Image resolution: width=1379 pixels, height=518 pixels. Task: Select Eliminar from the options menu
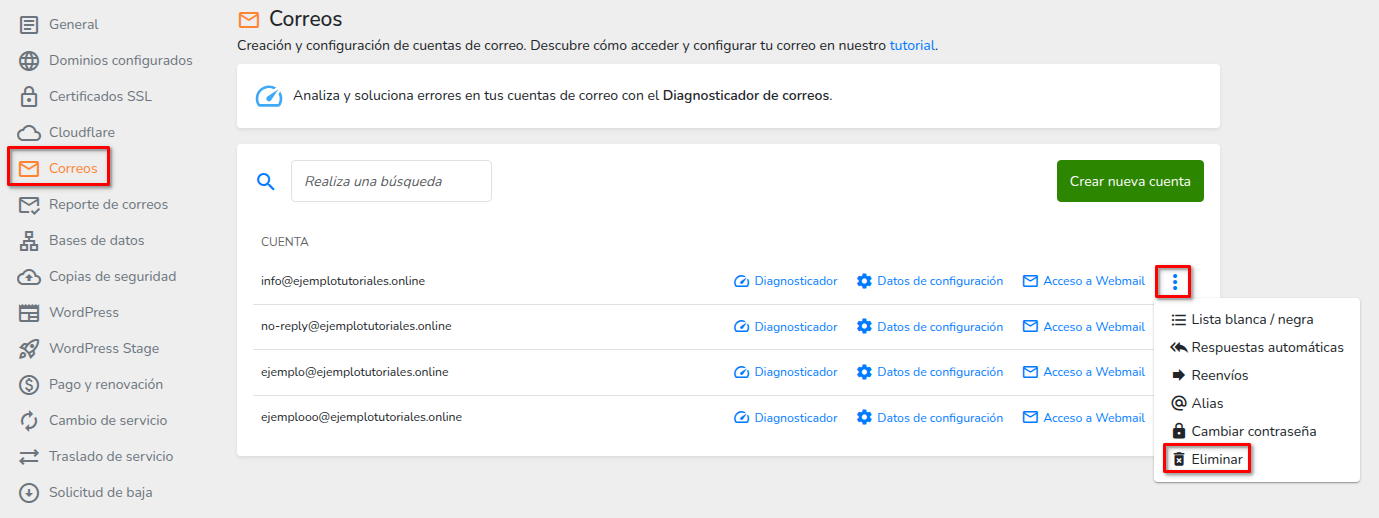coord(1216,460)
